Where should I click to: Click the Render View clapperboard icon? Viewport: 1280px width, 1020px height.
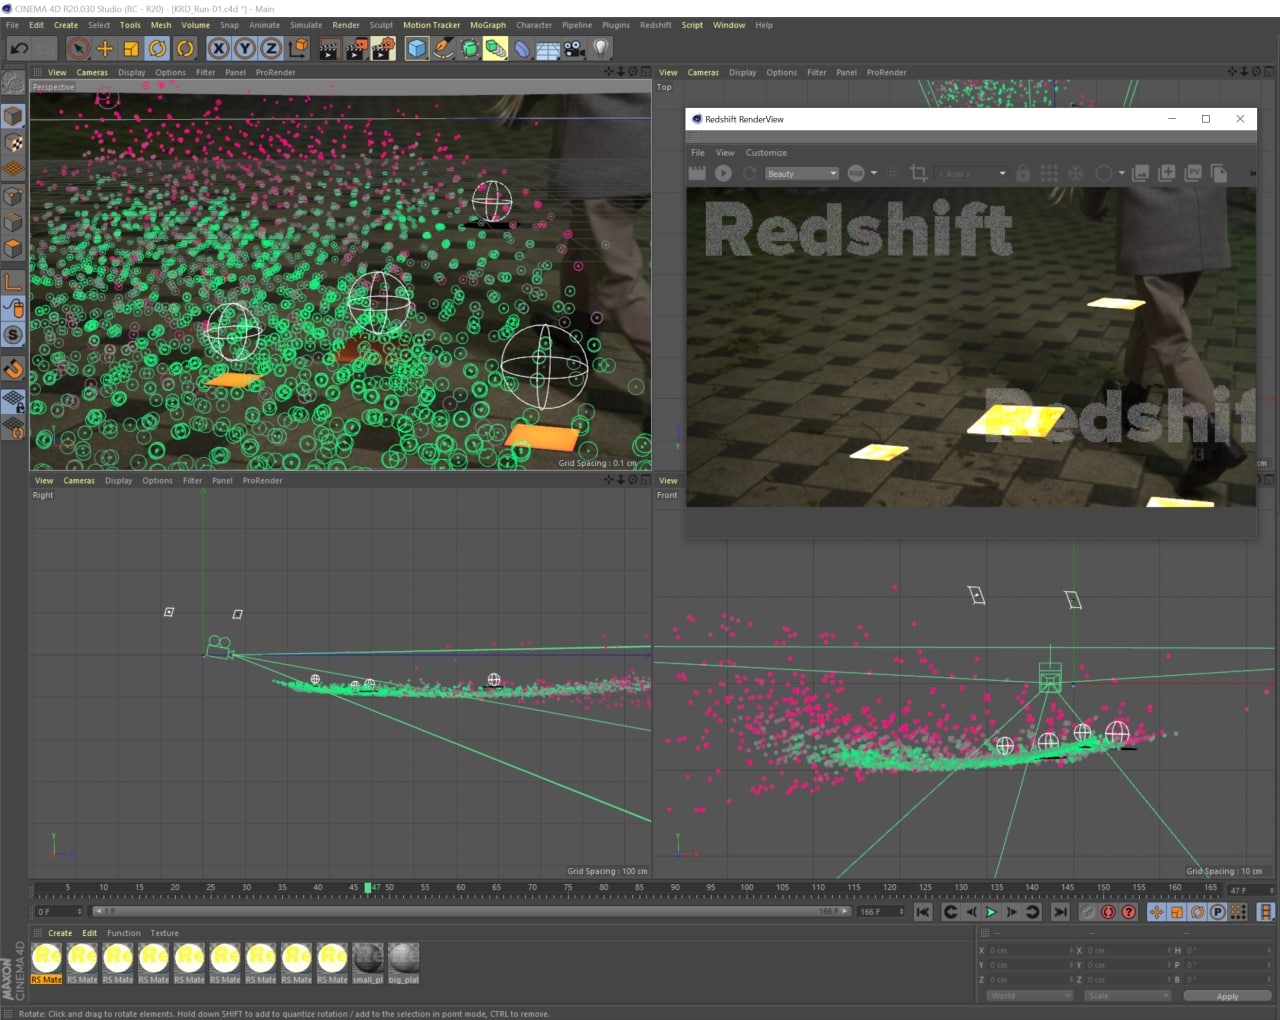[329, 48]
